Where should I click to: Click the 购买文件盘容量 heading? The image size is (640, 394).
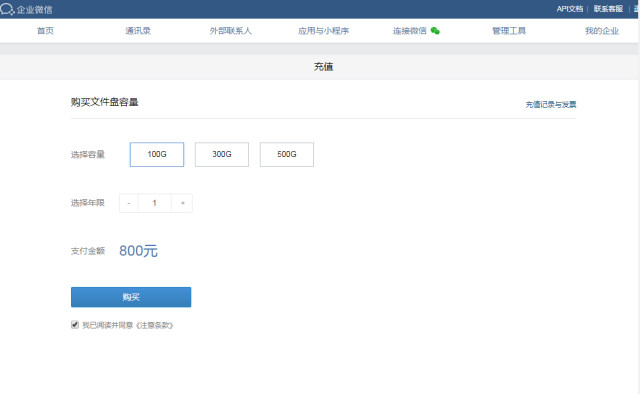pos(104,102)
